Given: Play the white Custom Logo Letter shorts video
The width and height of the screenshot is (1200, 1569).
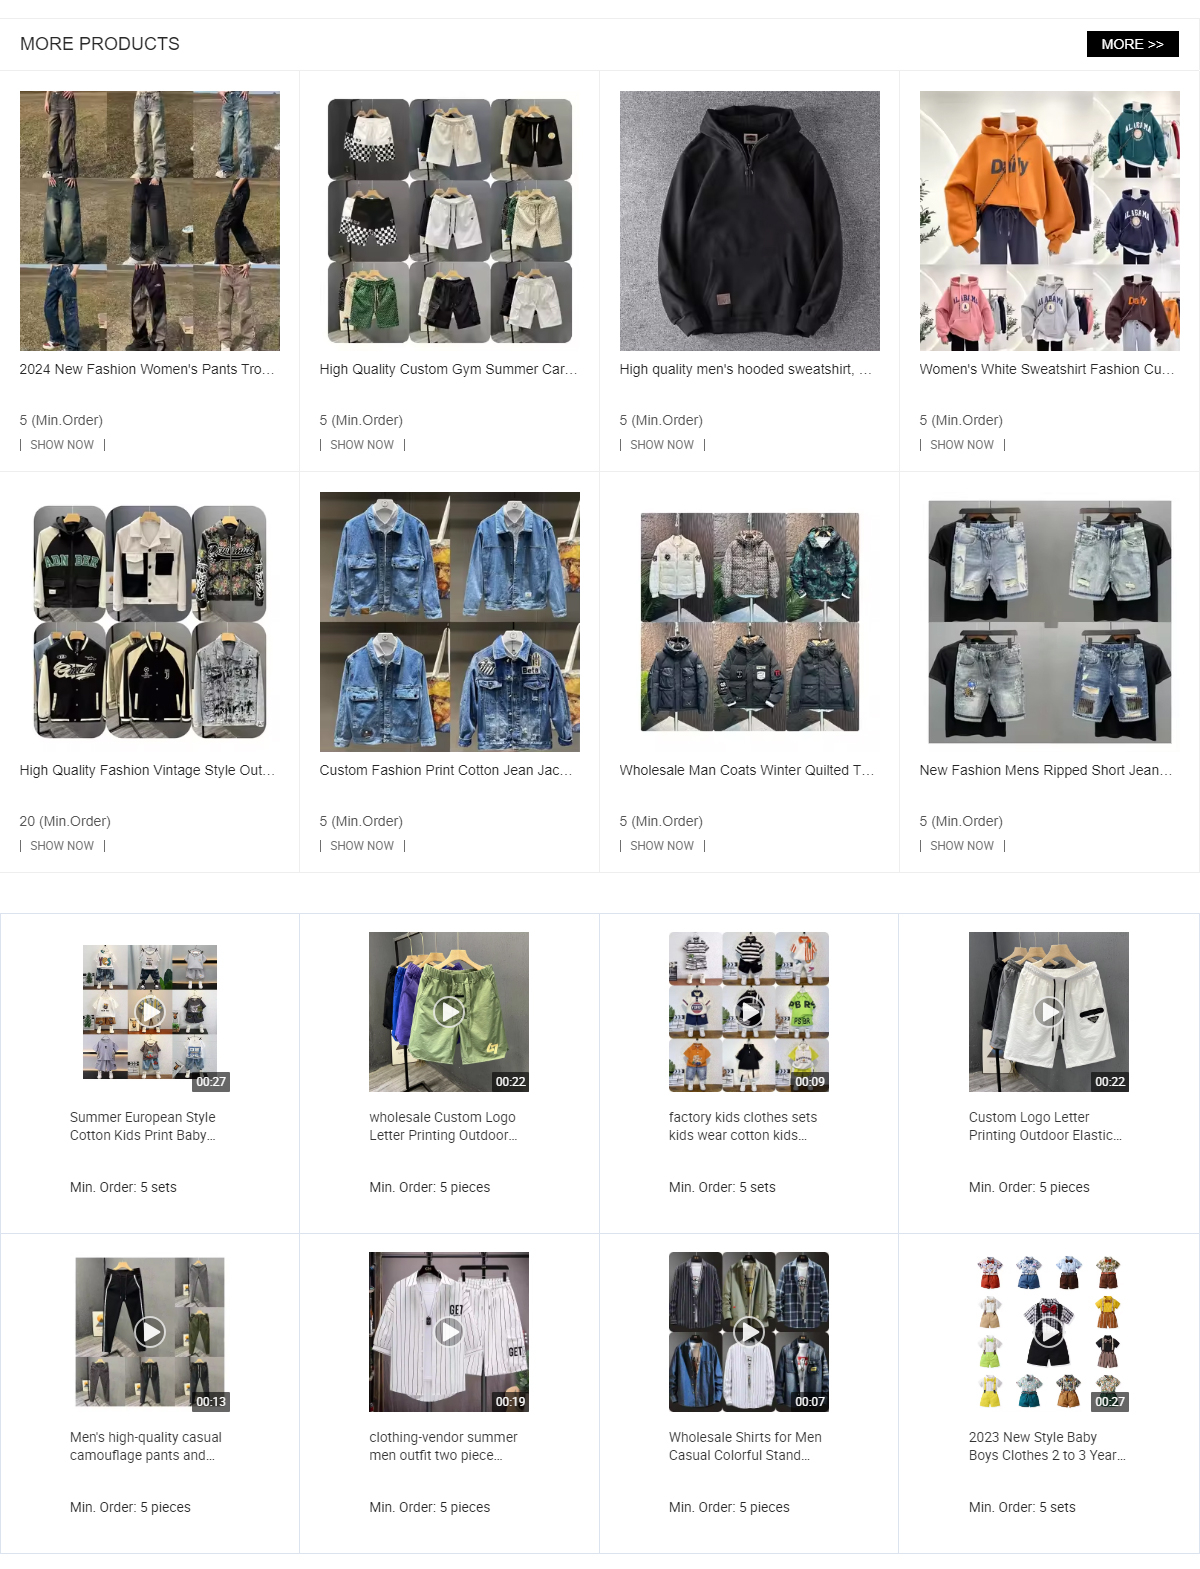Looking at the screenshot, I should [x=1049, y=1012].
